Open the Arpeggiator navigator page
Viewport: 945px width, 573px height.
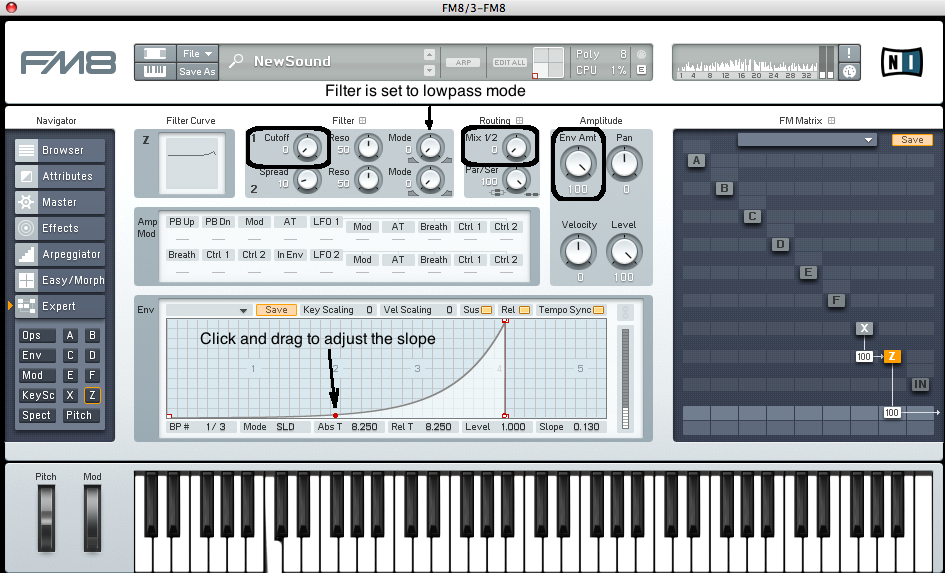(x=60, y=254)
